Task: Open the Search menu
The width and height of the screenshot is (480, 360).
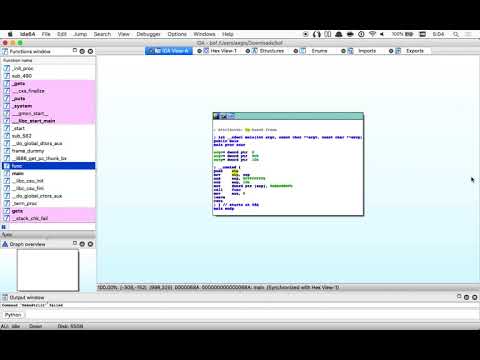Action: coord(102,34)
